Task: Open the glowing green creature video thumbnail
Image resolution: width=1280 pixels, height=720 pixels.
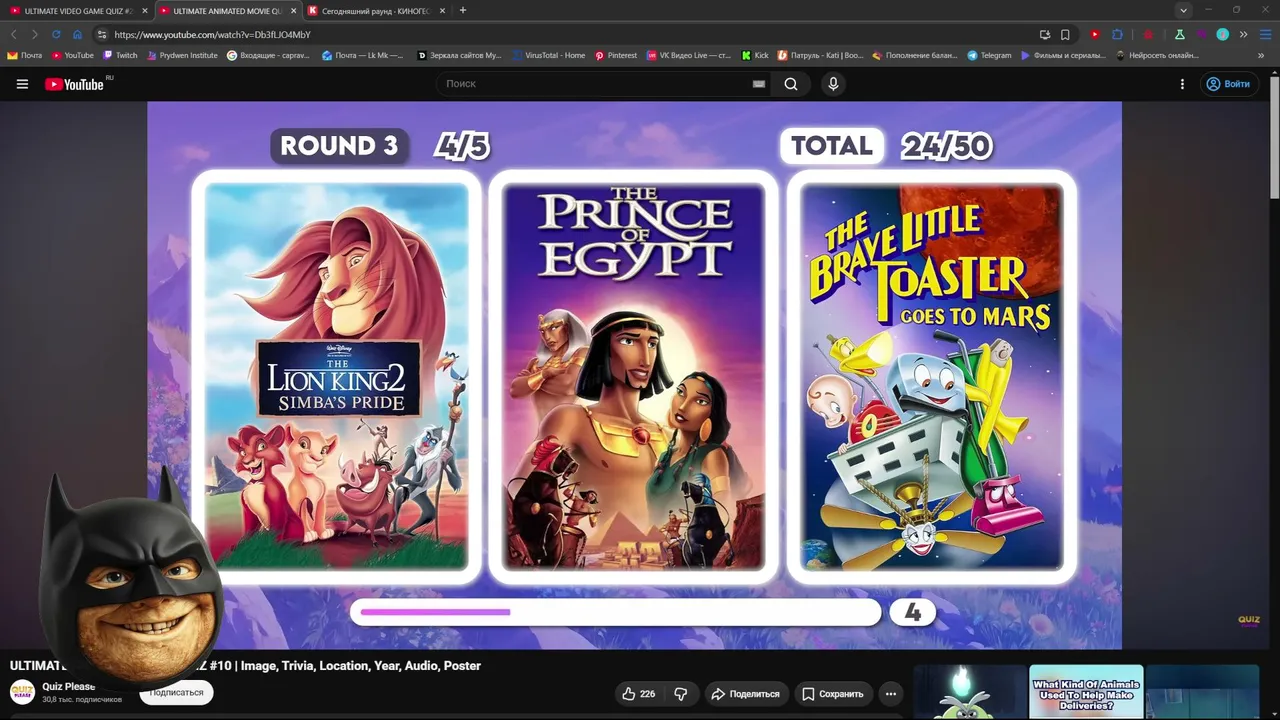Action: [x=969, y=692]
